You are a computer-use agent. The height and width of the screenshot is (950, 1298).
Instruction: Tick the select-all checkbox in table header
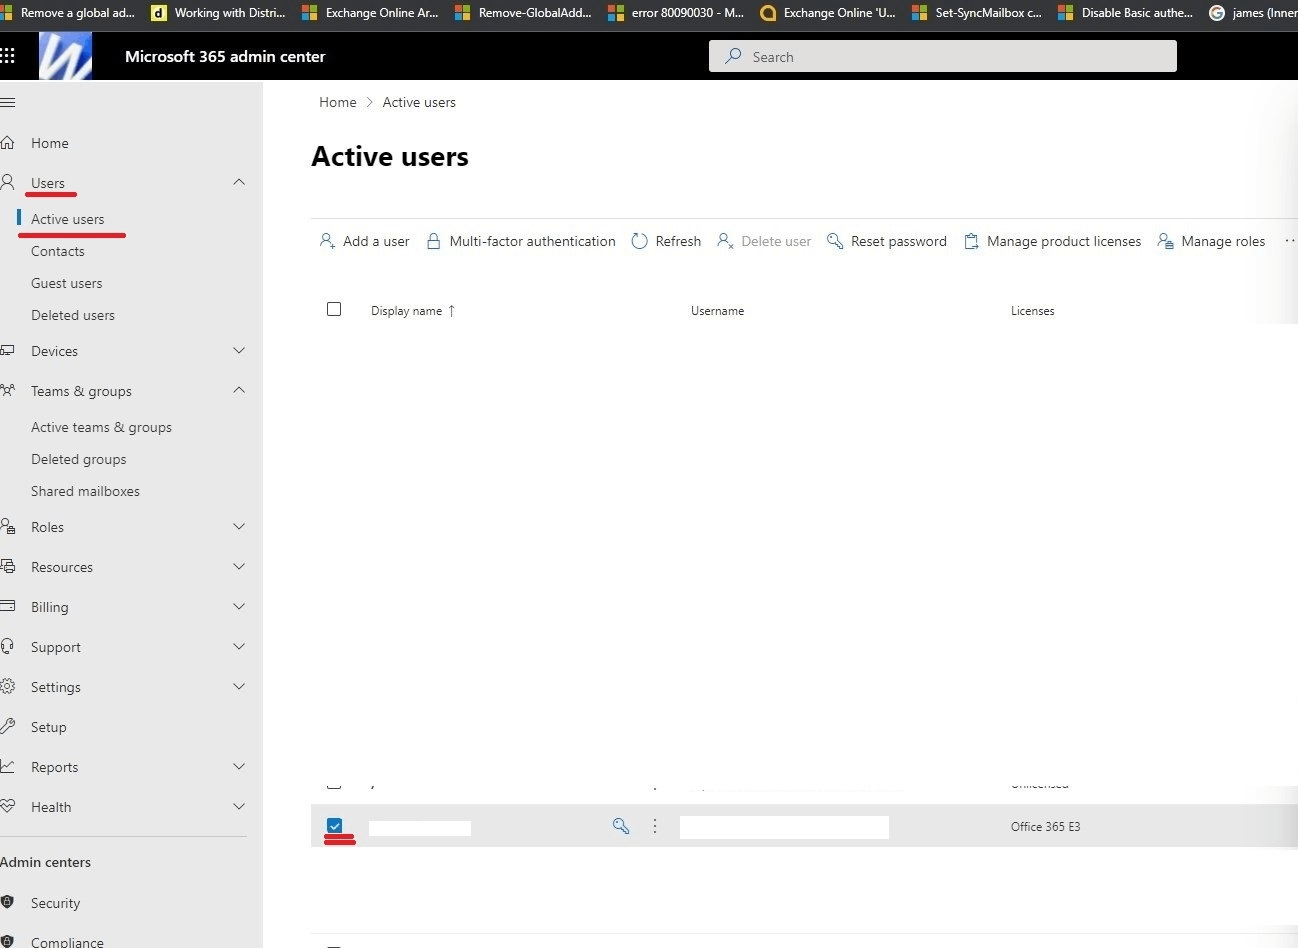(334, 309)
